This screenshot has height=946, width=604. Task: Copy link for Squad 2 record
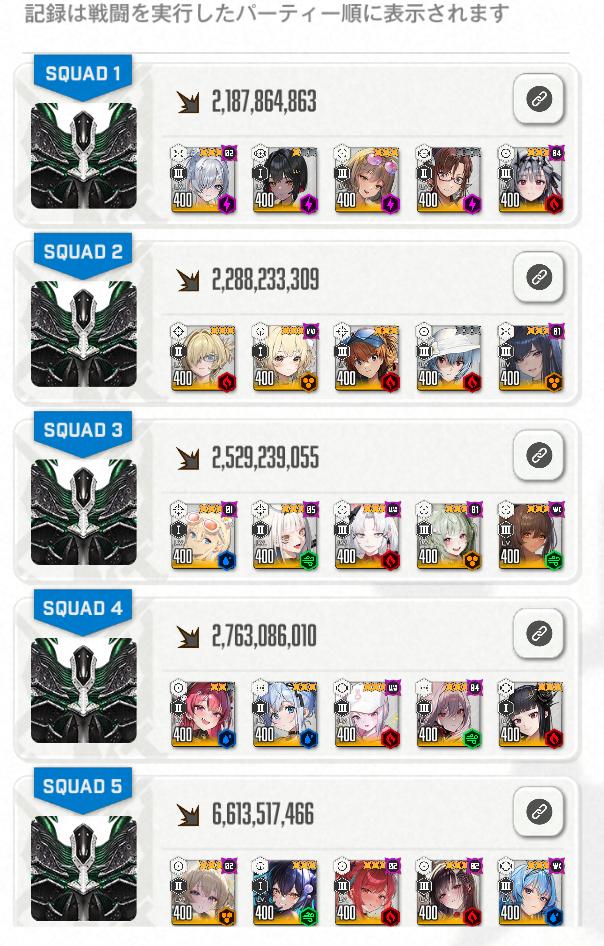pos(539,277)
